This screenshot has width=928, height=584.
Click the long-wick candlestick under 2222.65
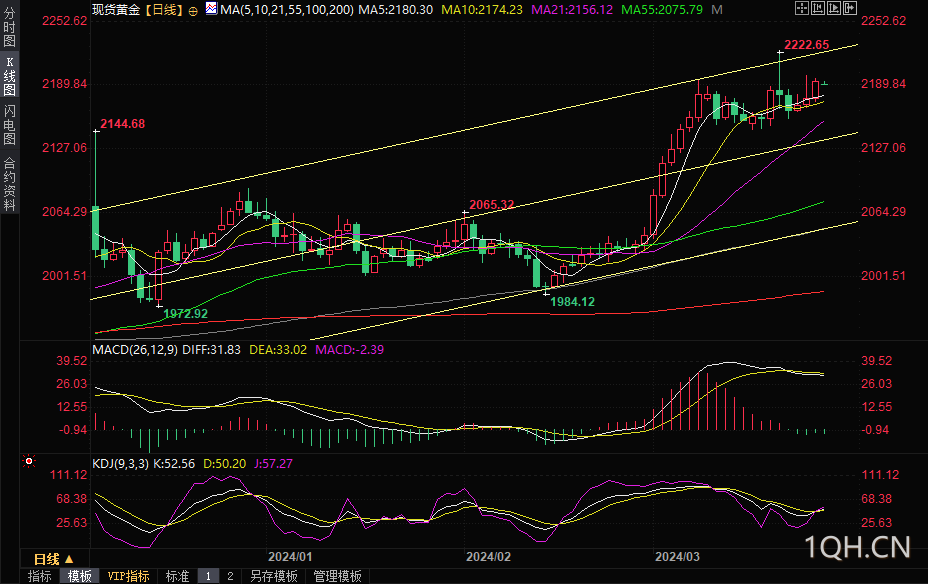pos(780,92)
